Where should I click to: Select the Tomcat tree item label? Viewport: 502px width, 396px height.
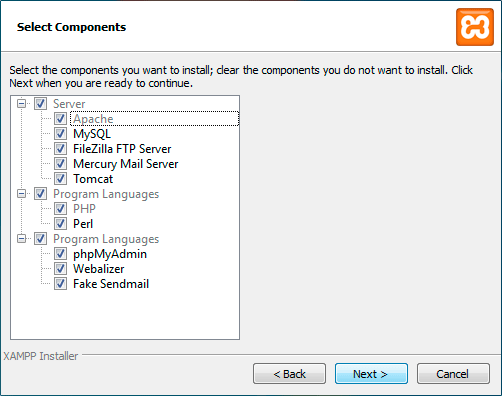pos(93,179)
